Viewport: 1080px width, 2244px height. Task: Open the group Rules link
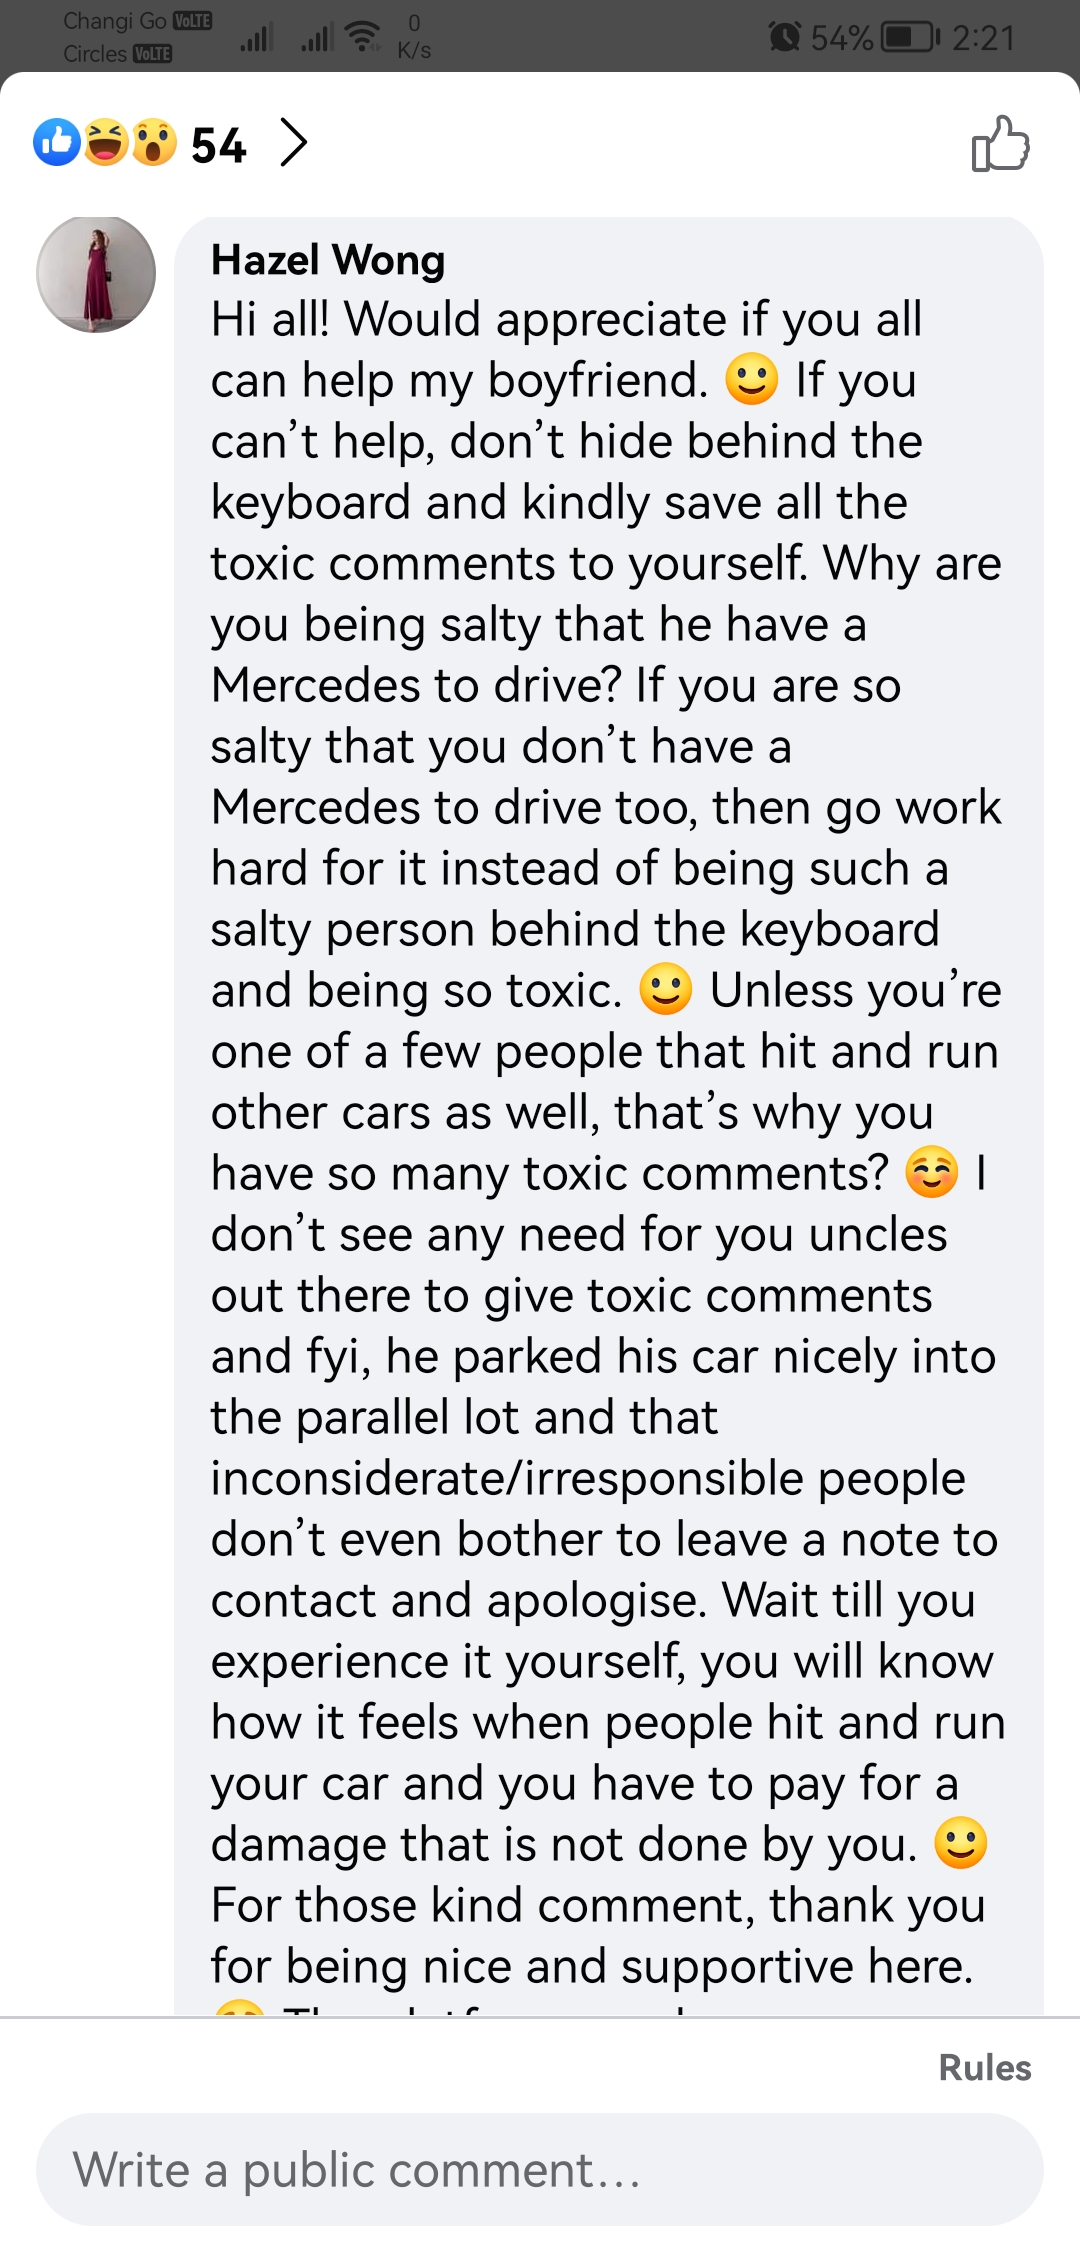click(x=984, y=2067)
